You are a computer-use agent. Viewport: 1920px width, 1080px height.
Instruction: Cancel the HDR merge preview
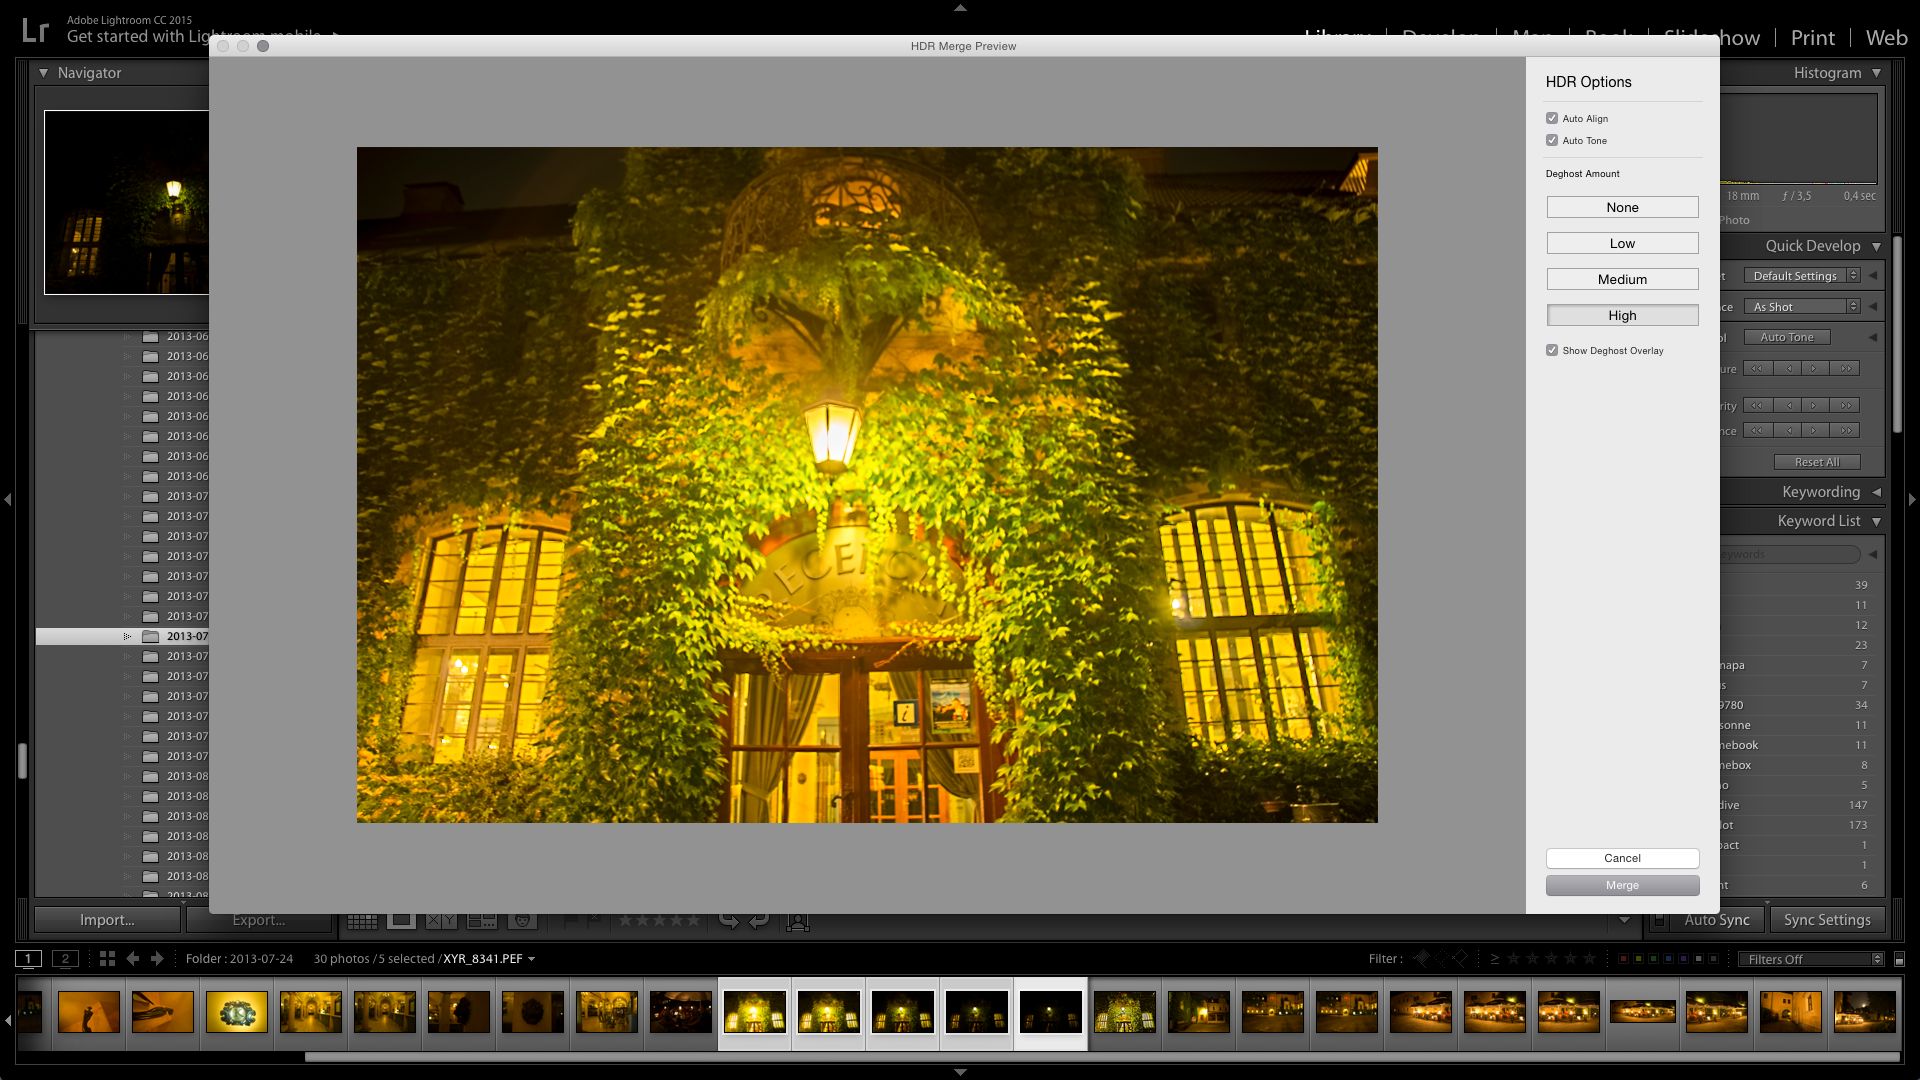tap(1621, 858)
